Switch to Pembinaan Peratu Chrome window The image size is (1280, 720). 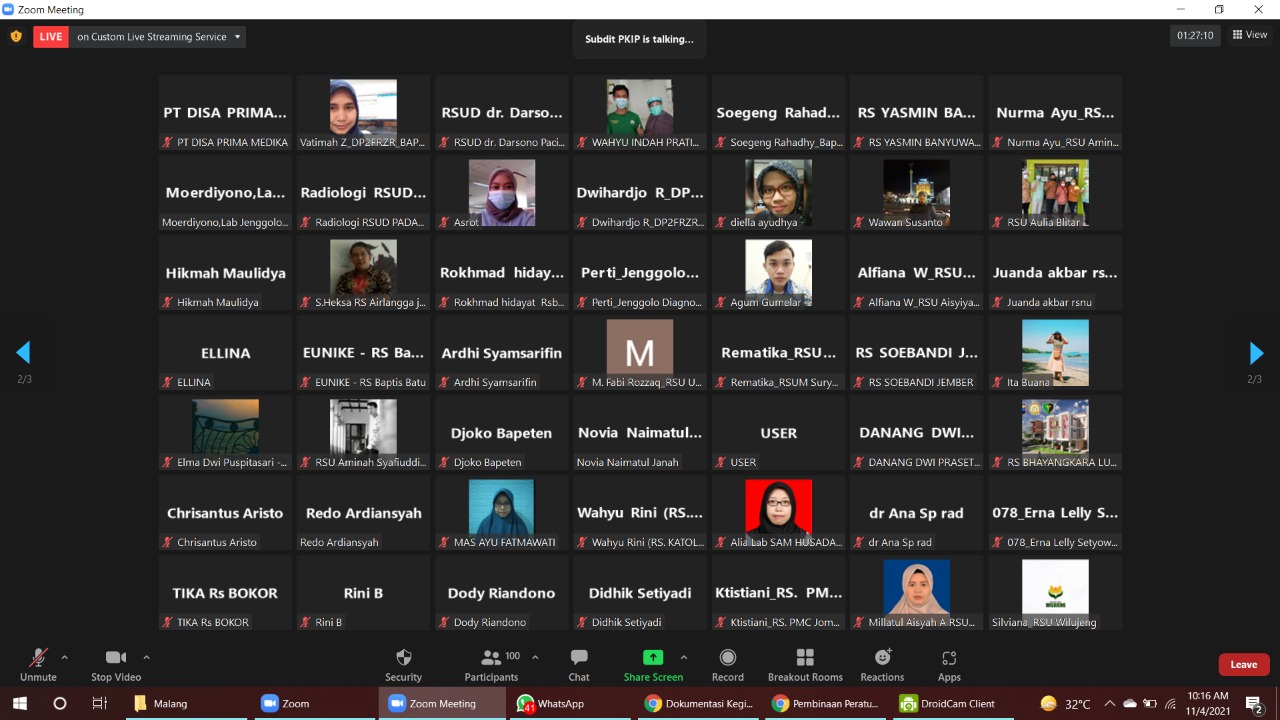827,704
